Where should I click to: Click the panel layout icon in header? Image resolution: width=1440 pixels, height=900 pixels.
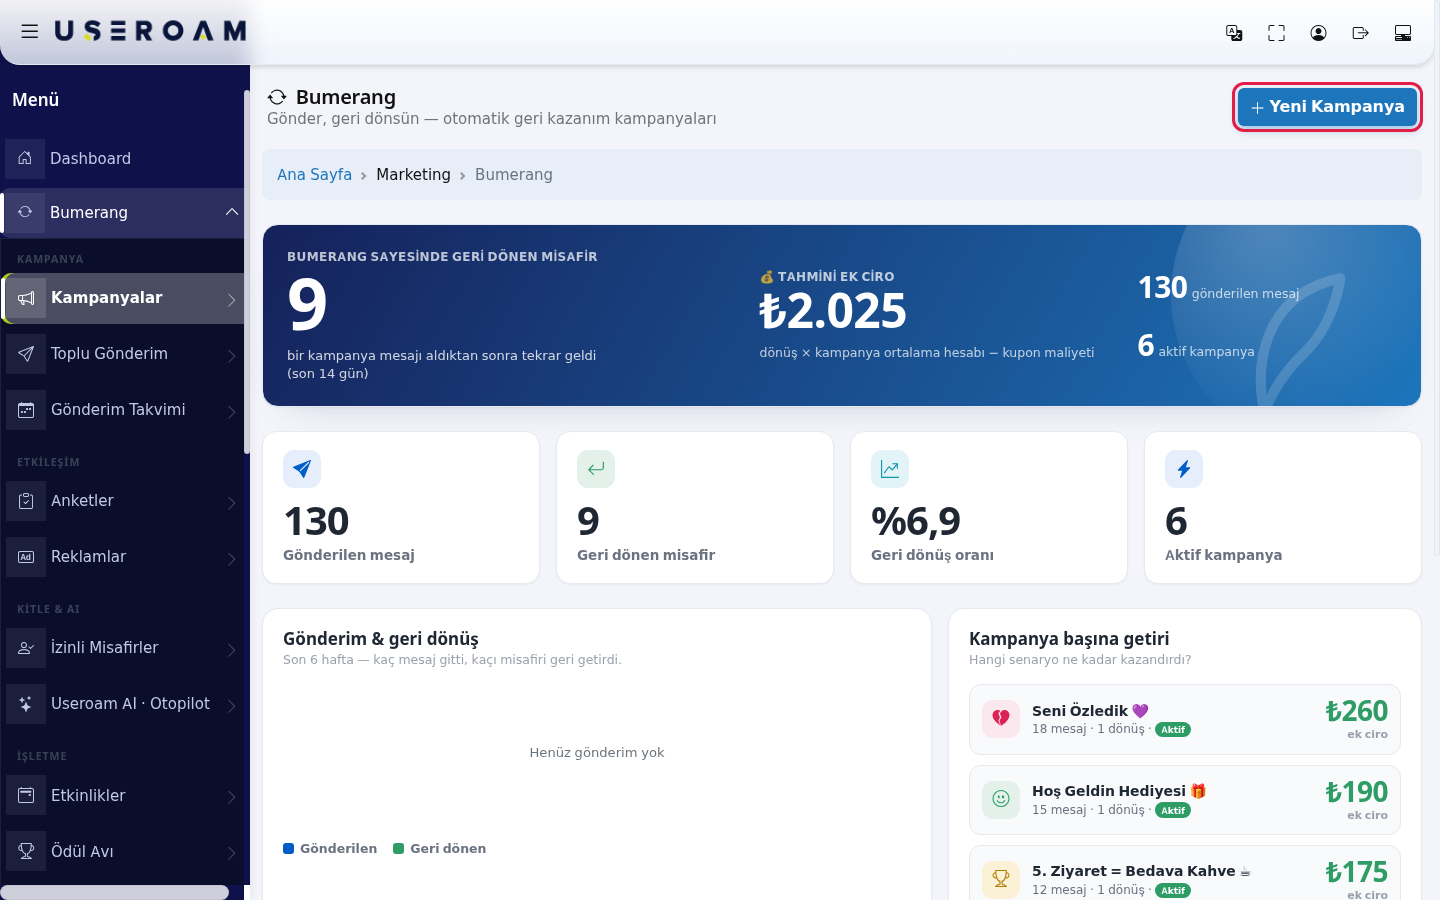1403,33
